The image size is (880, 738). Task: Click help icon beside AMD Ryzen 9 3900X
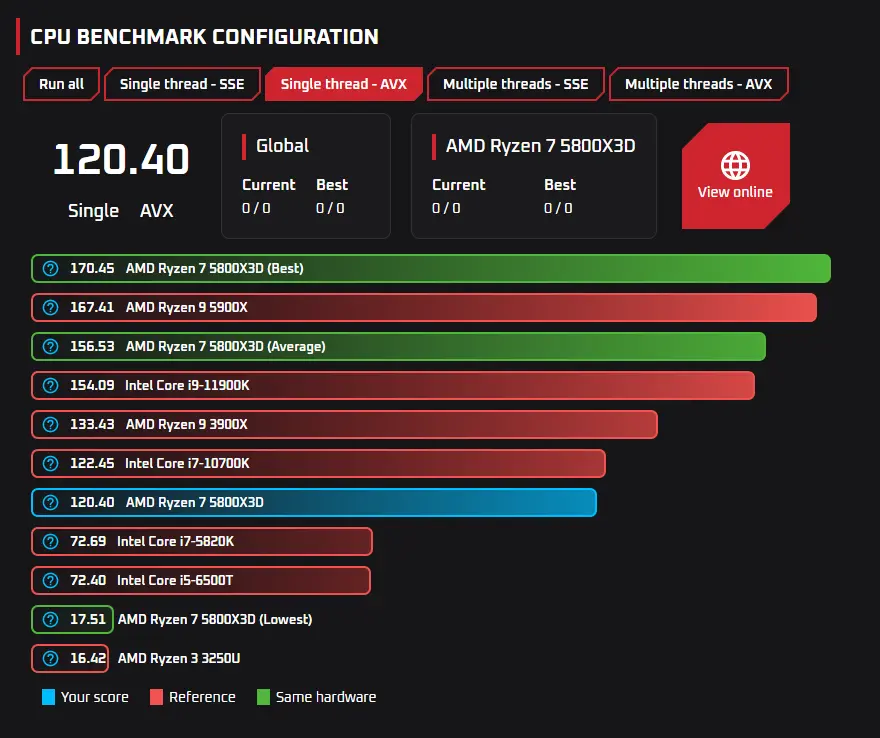point(51,424)
